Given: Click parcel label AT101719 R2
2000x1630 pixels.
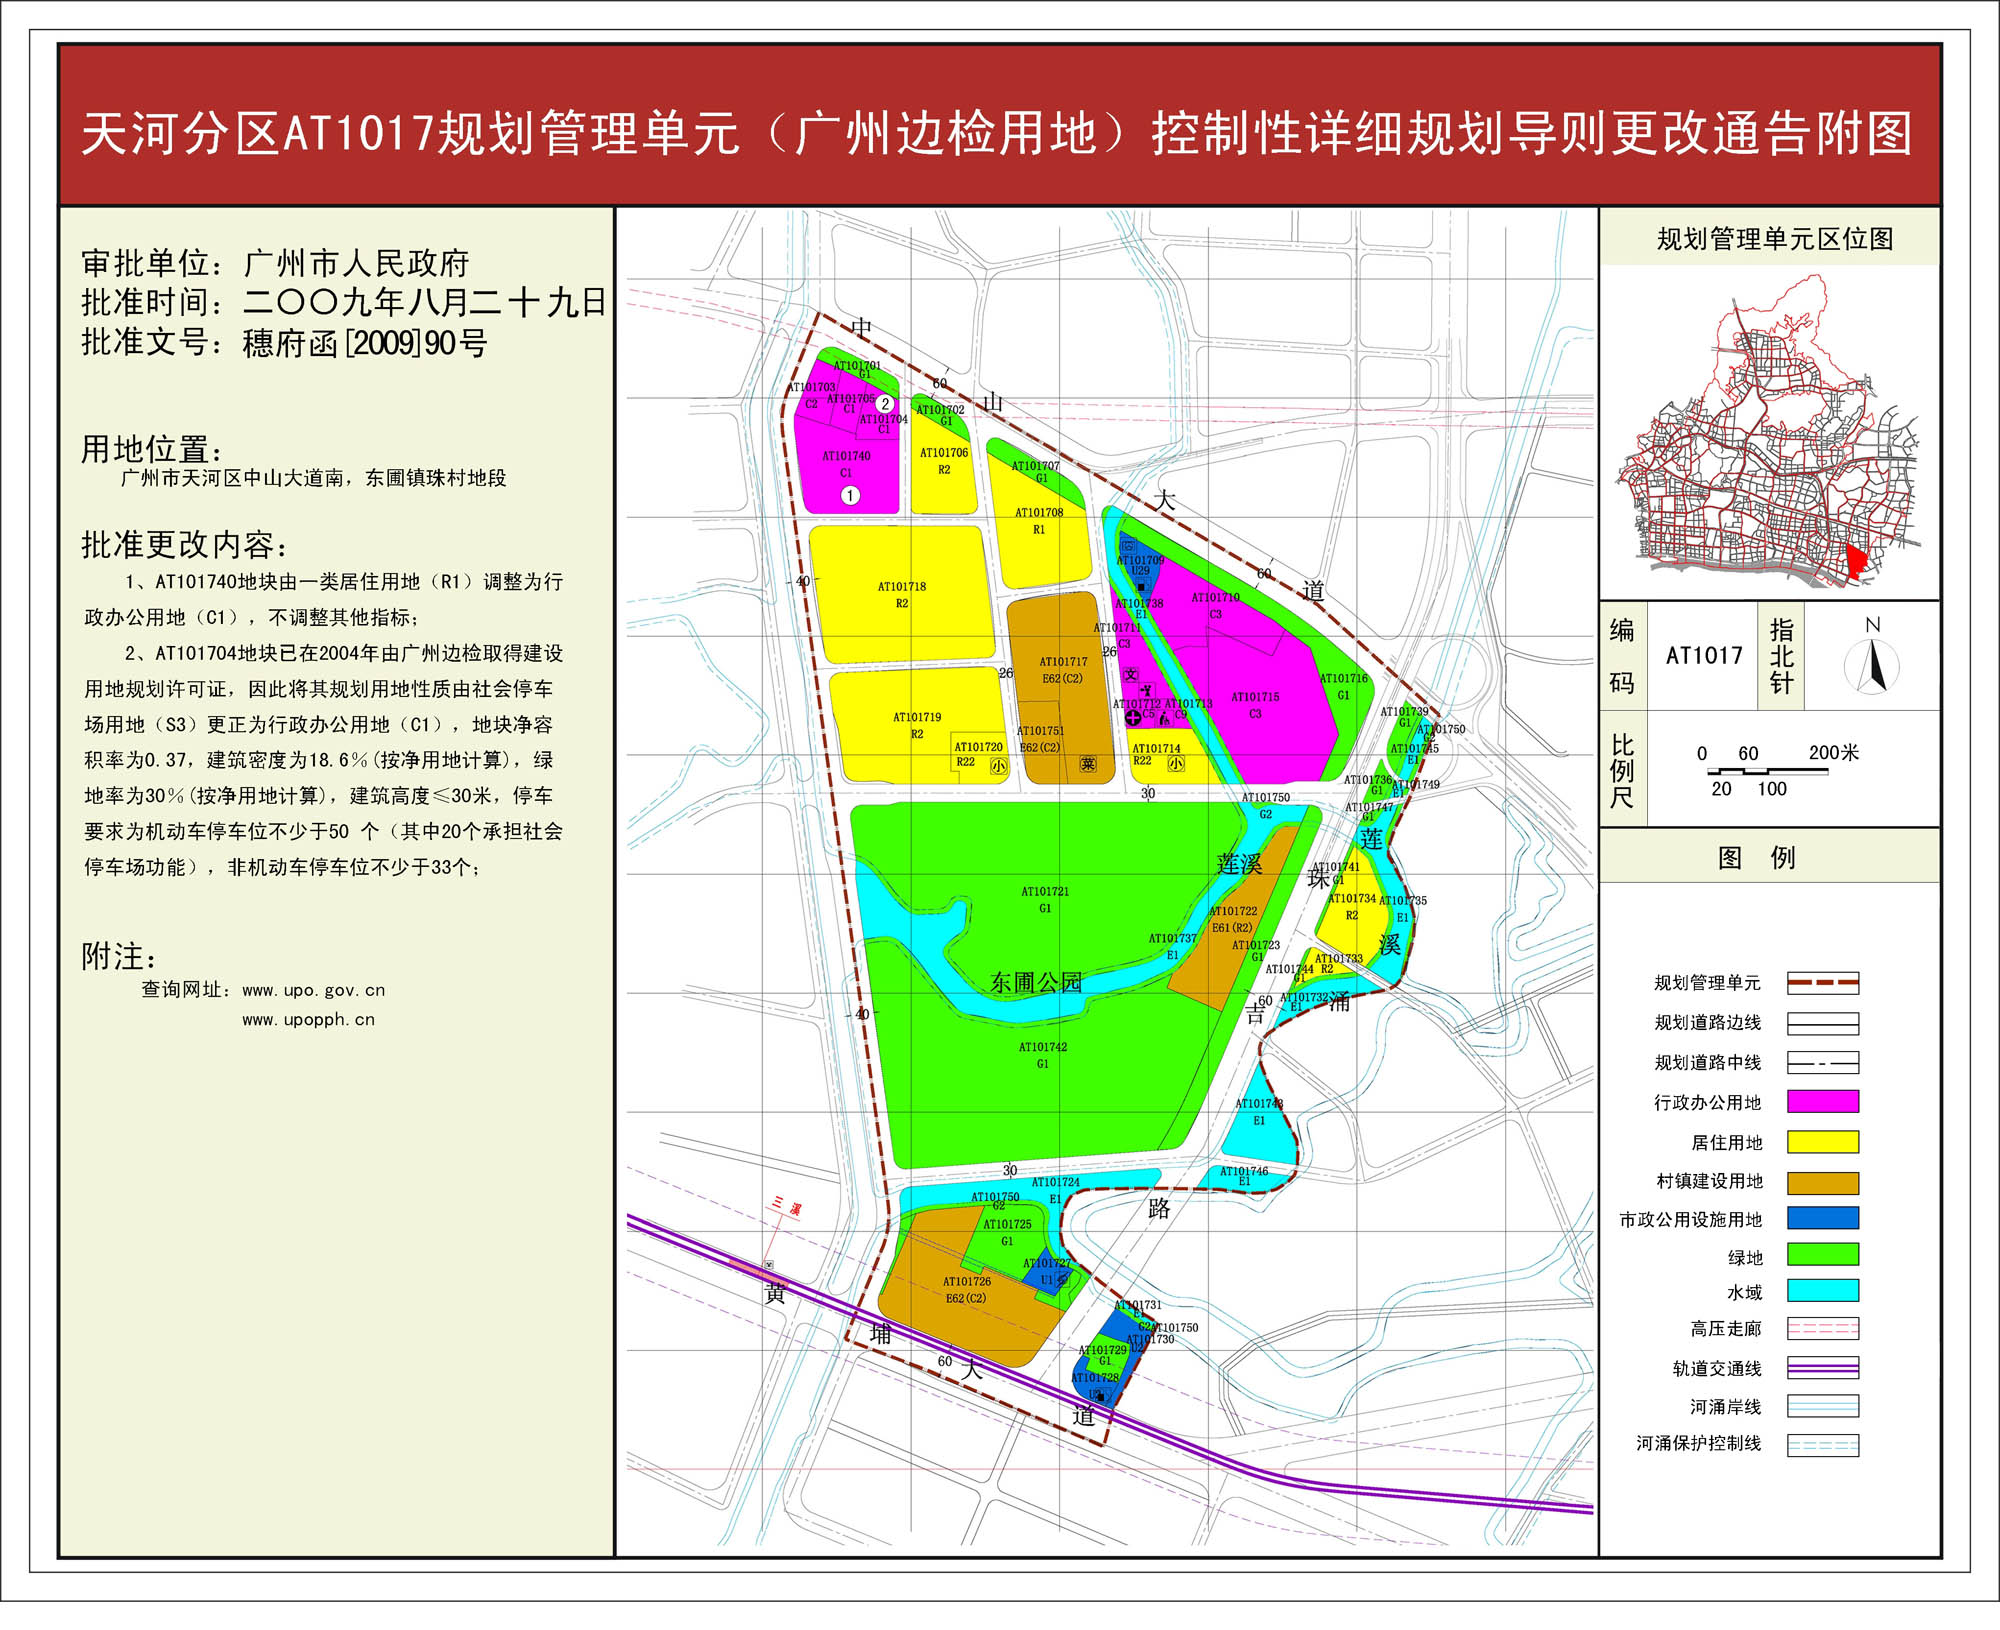Looking at the screenshot, I should (x=917, y=725).
